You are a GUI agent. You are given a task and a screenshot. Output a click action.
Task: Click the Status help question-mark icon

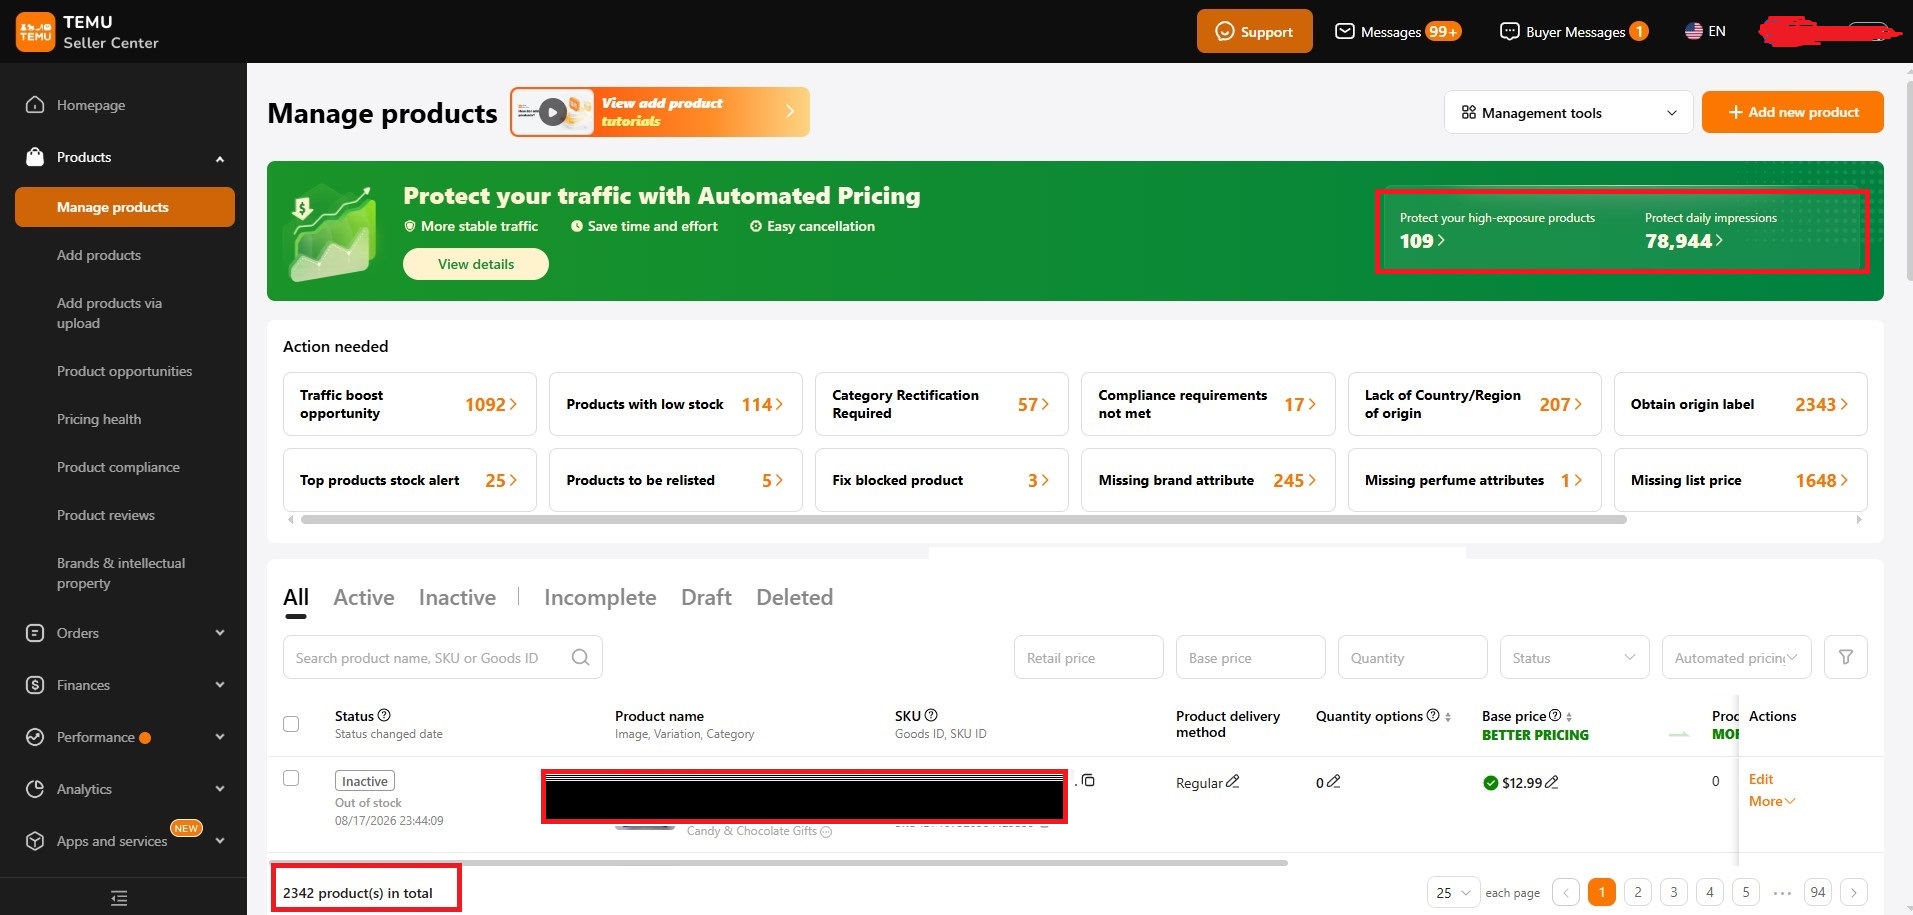(x=384, y=715)
